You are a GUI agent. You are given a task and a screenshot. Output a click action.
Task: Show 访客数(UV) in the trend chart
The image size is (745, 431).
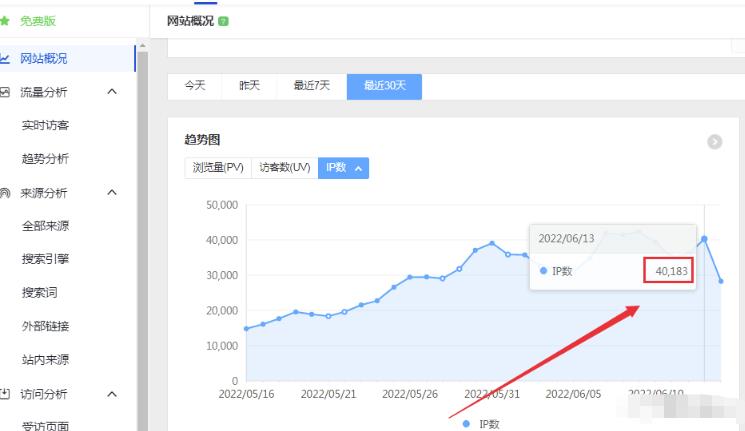(x=285, y=168)
